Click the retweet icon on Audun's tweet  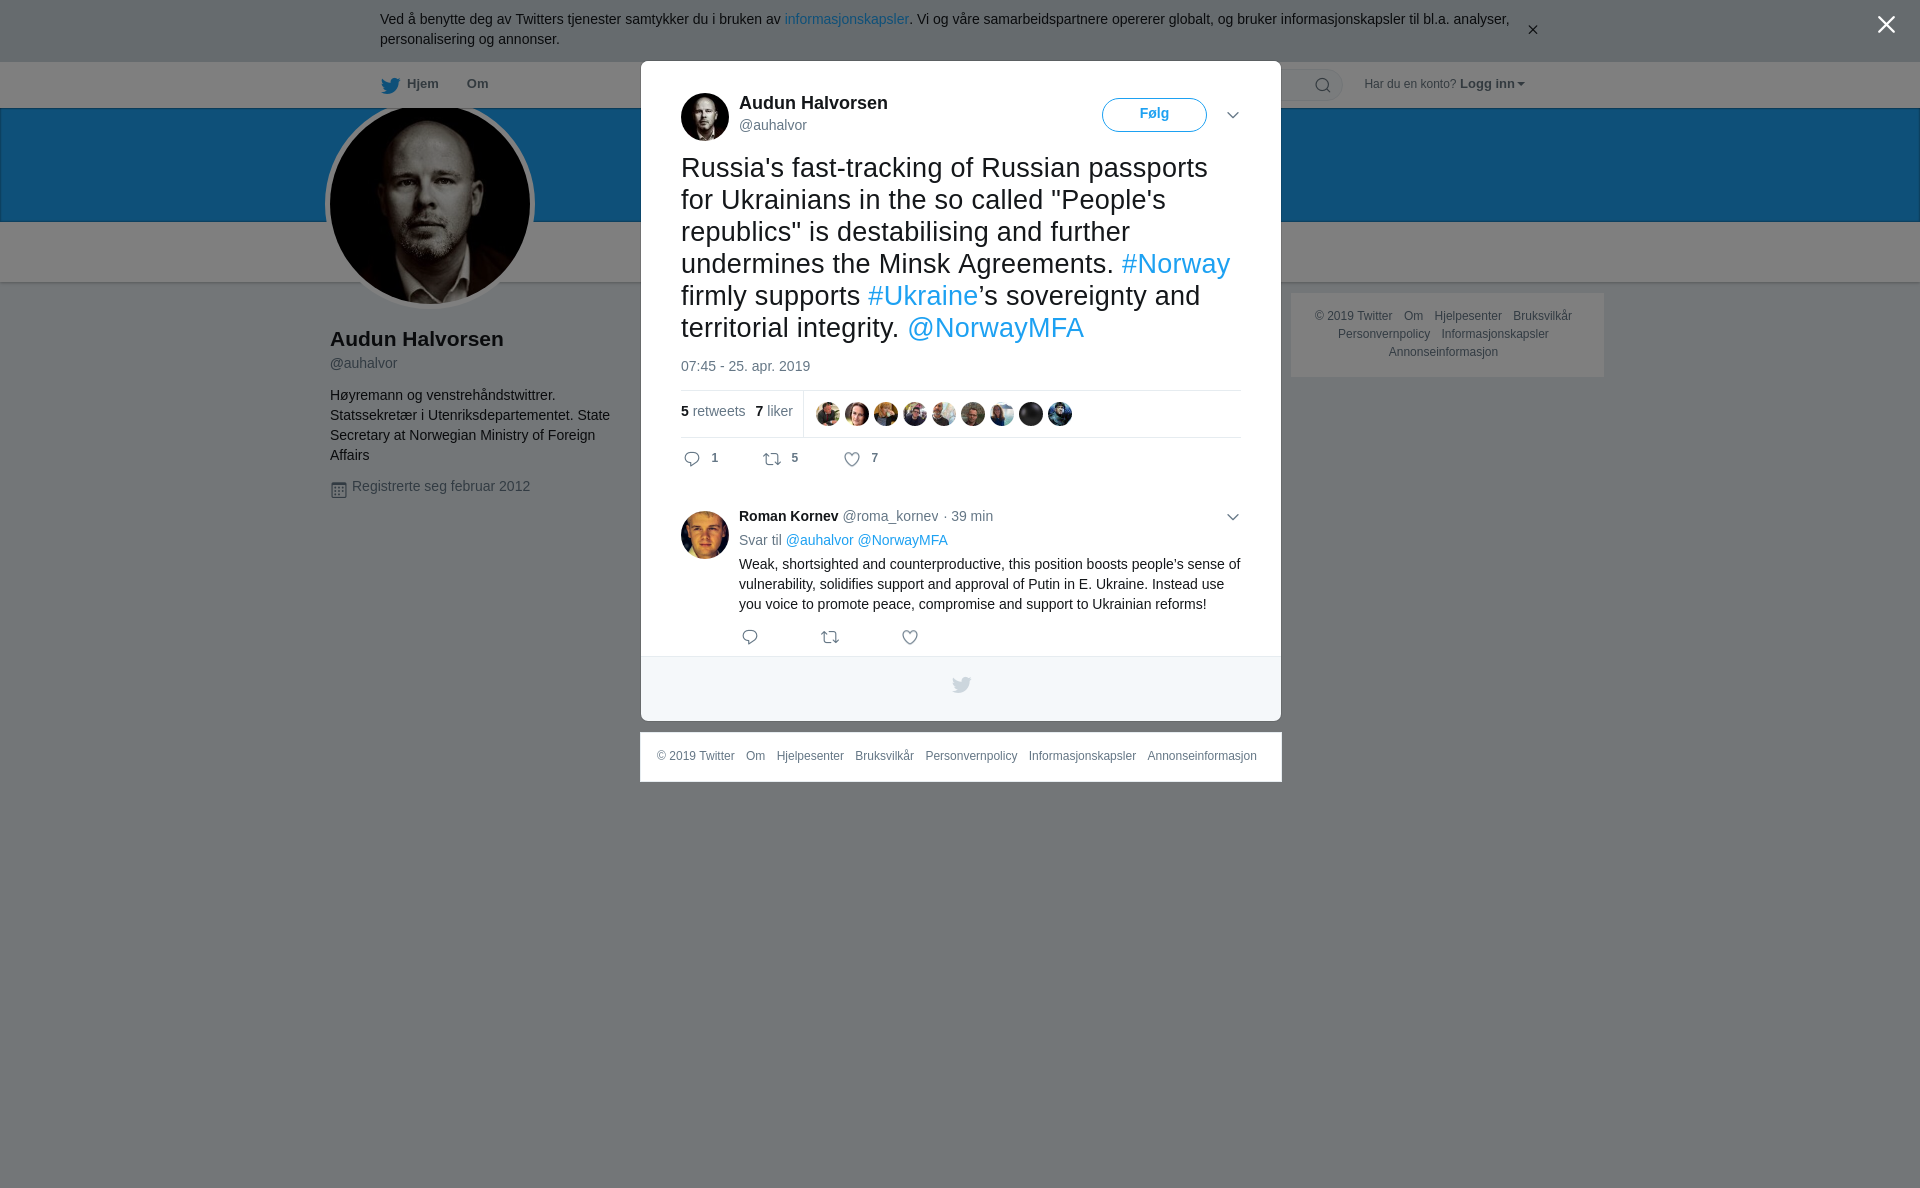pos(772,459)
